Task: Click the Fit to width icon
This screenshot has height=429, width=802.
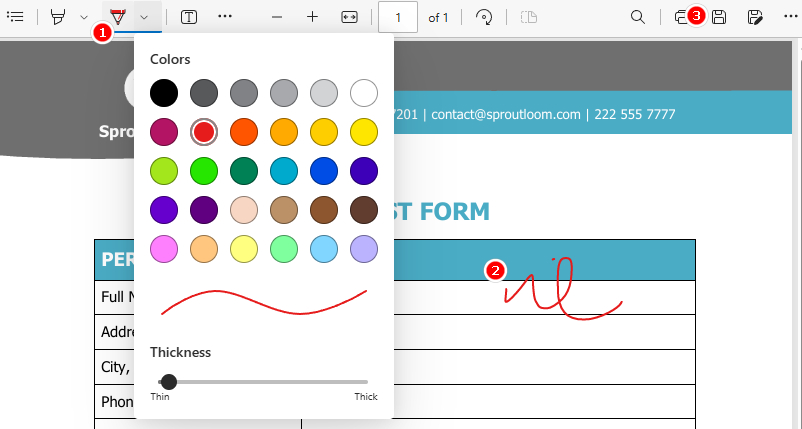Action: [x=349, y=17]
